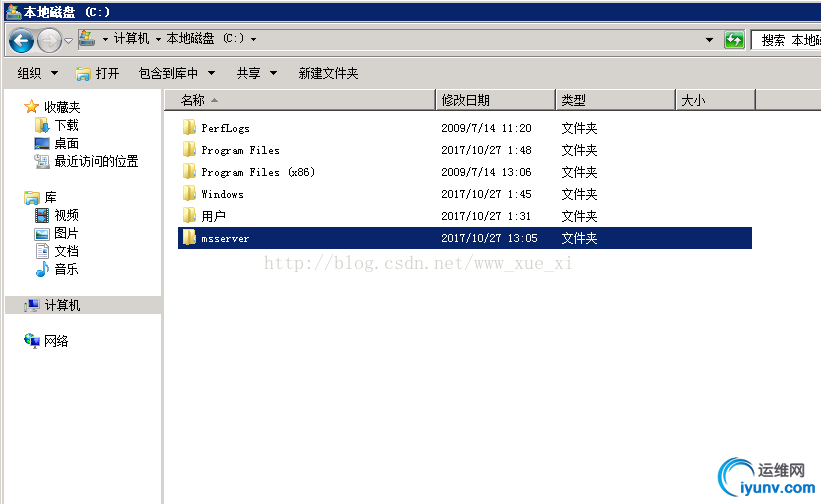Image resolution: width=821 pixels, height=504 pixels.
Task: Expand dropdown arrow after 本地磁盘 (C:) breadcrumb
Action: coord(253,39)
